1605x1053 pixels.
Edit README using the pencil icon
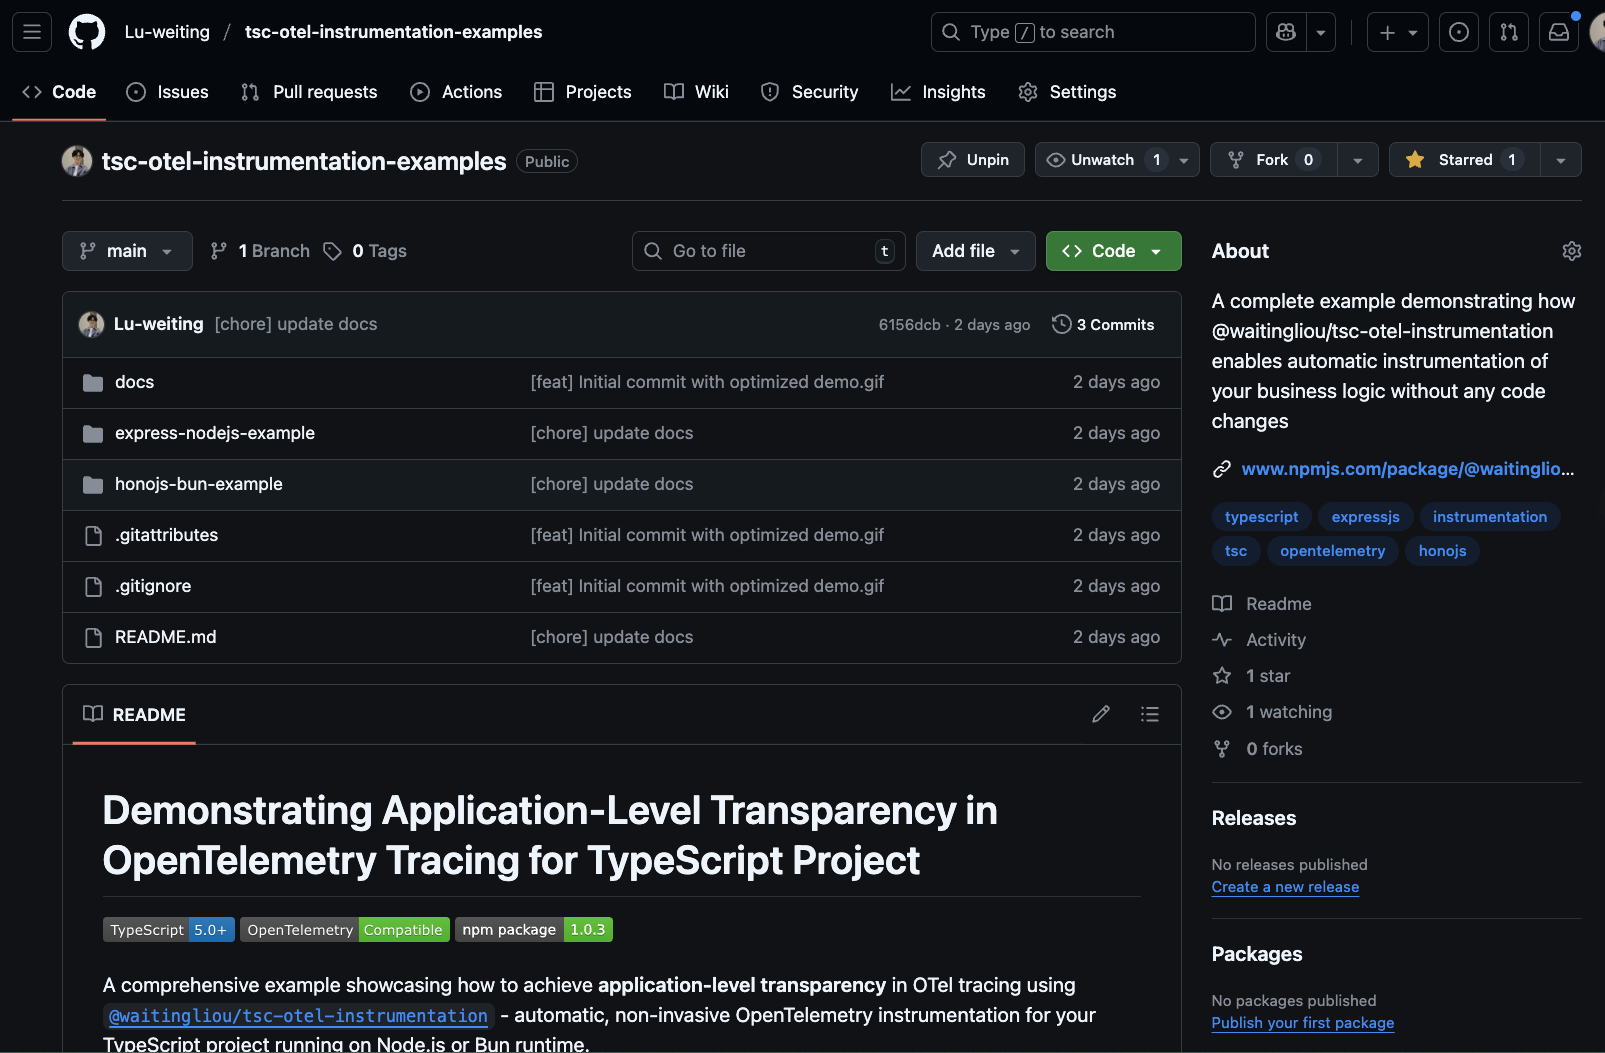coord(1101,714)
